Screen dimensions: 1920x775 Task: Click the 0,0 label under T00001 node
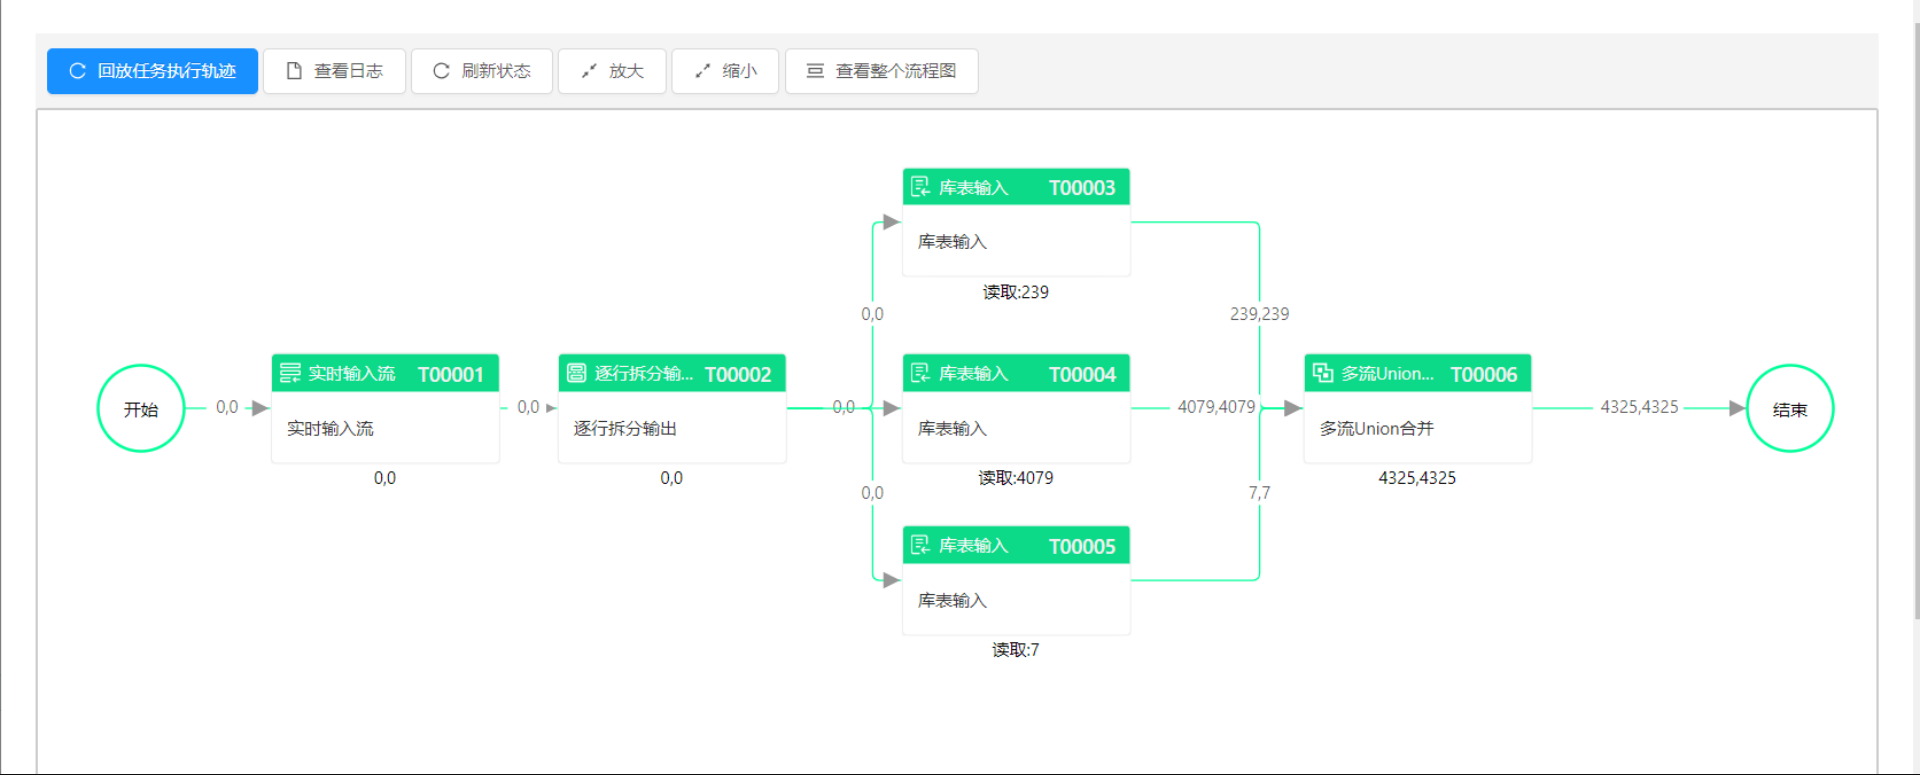[x=385, y=478]
